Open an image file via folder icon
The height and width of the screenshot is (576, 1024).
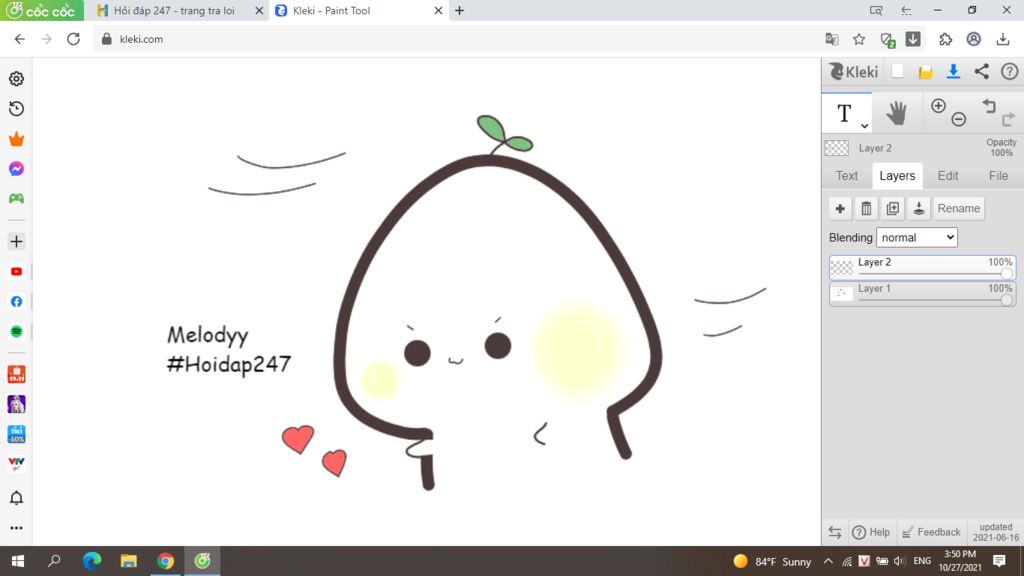tap(925, 72)
